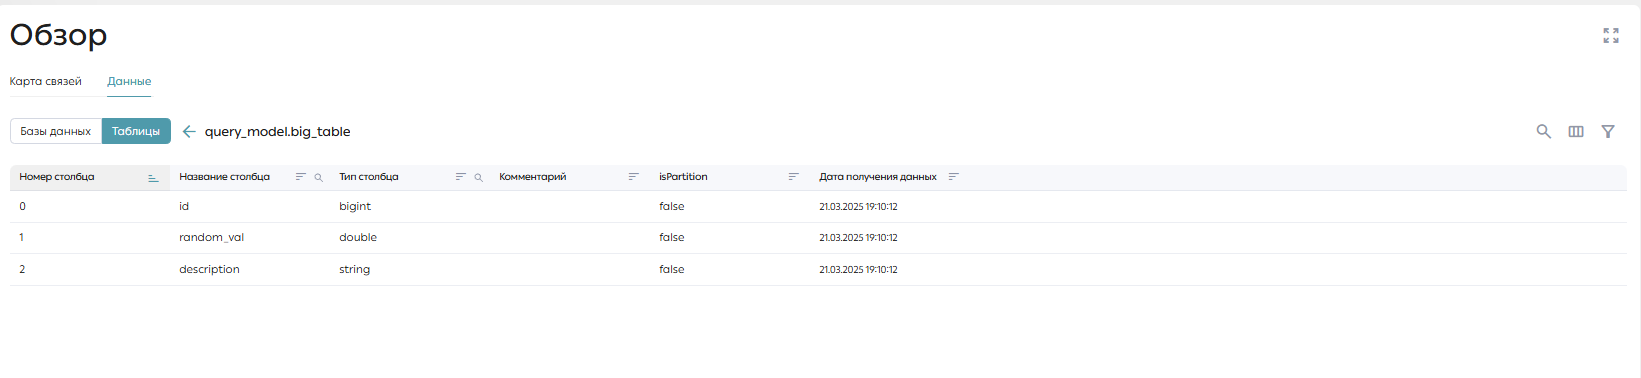Open the column settings icon
The height and width of the screenshot is (378, 1641).
[x=1575, y=131]
